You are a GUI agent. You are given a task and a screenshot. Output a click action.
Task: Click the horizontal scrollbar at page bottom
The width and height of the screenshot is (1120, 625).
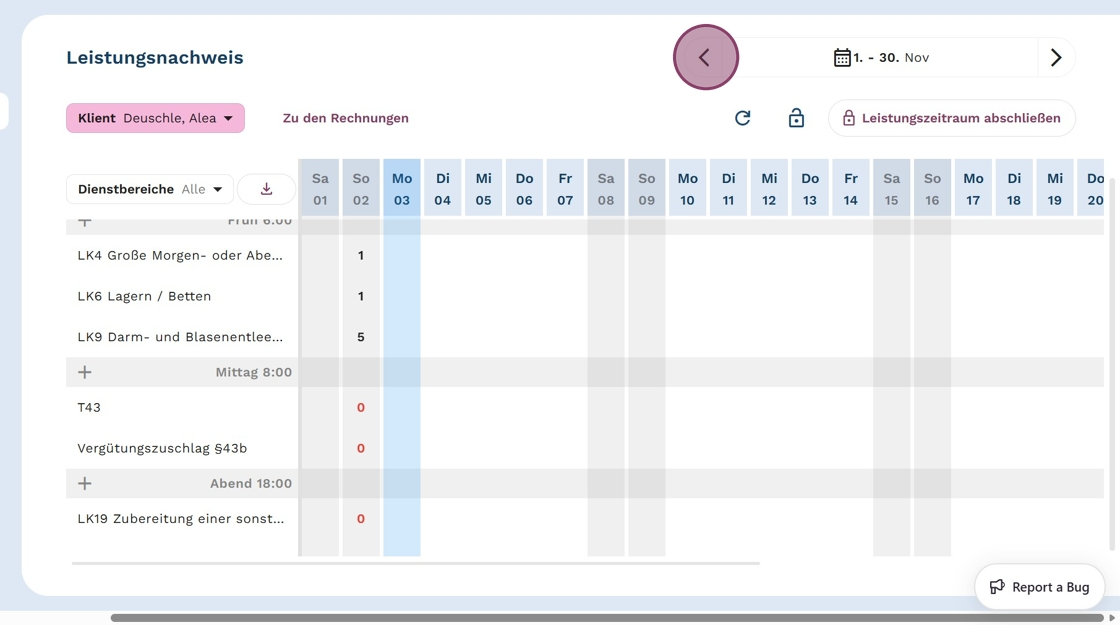point(607,618)
